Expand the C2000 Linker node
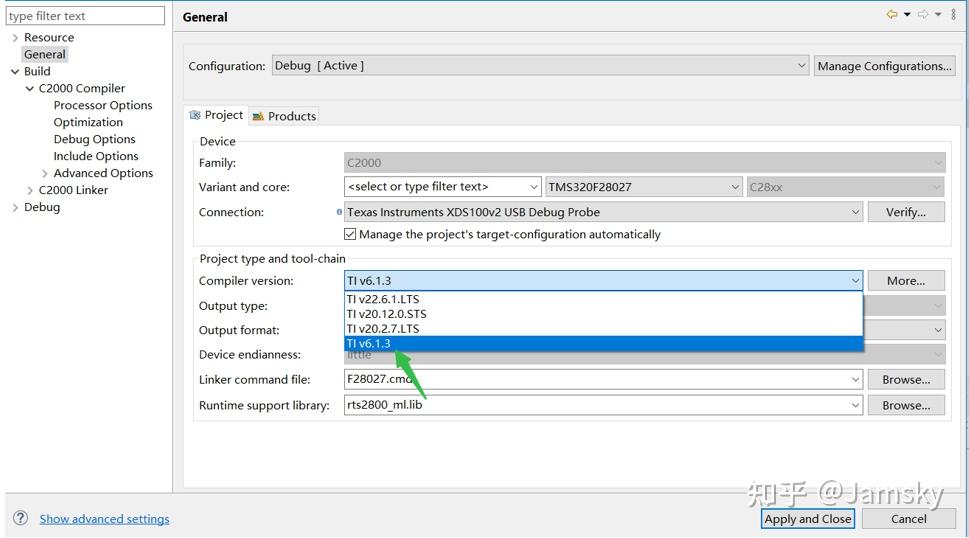The width and height of the screenshot is (969, 538). pyautogui.click(x=30, y=190)
